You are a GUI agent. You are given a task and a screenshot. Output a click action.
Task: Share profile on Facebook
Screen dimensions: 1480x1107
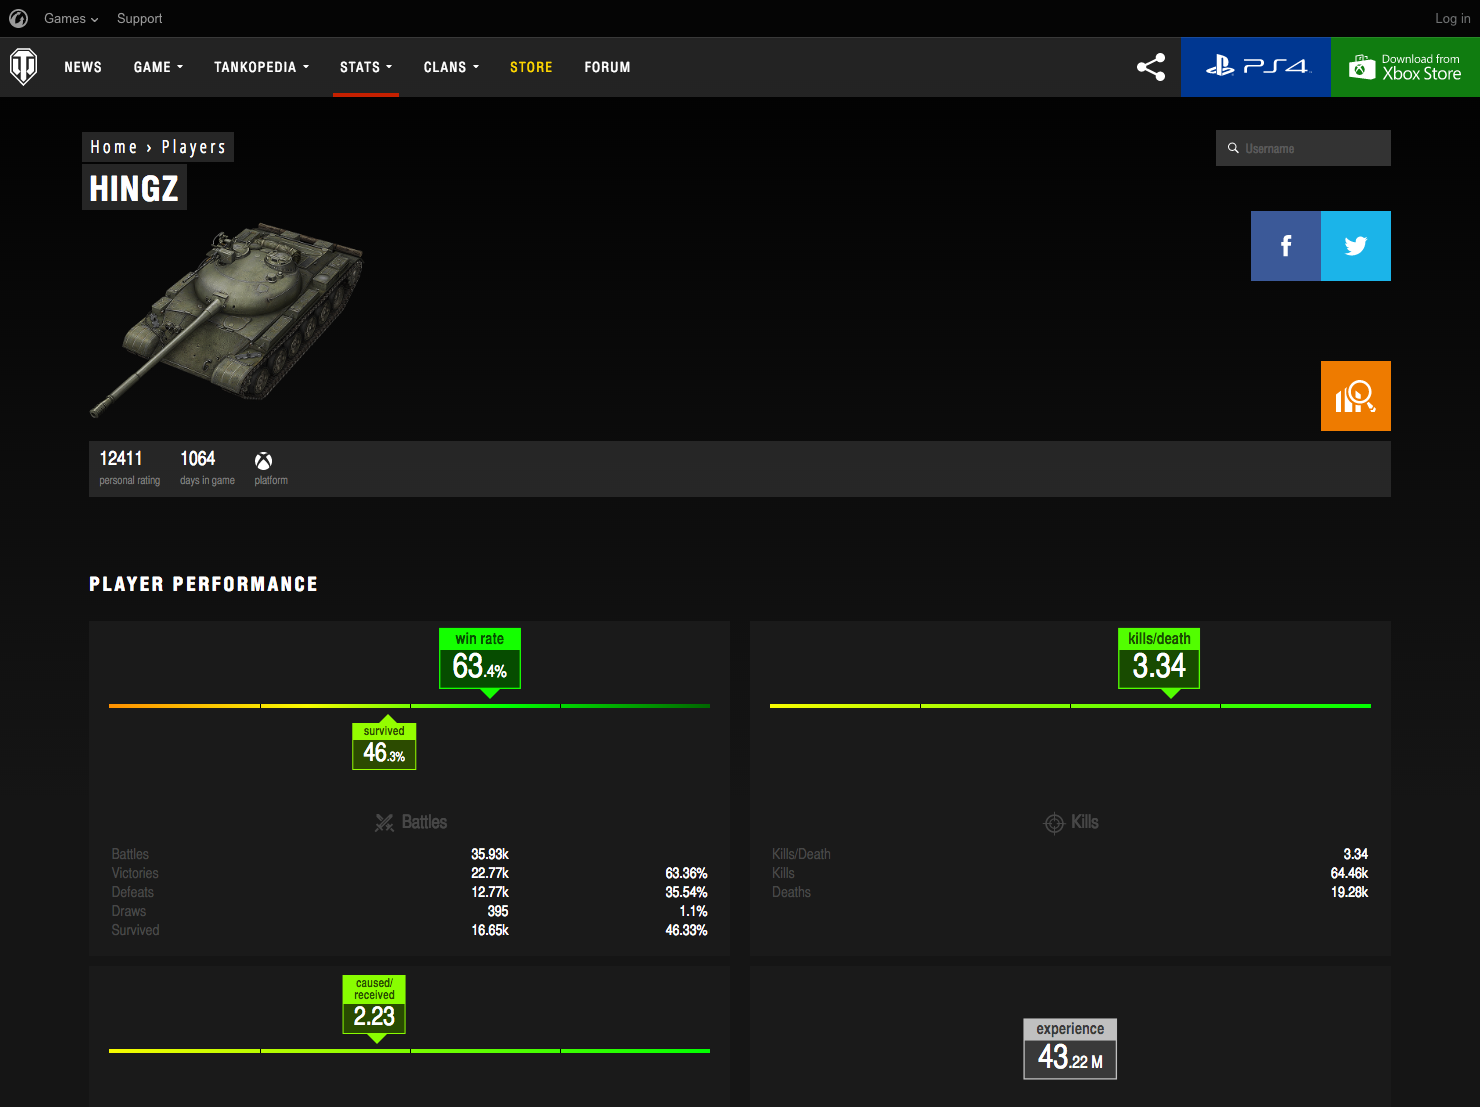point(1286,246)
